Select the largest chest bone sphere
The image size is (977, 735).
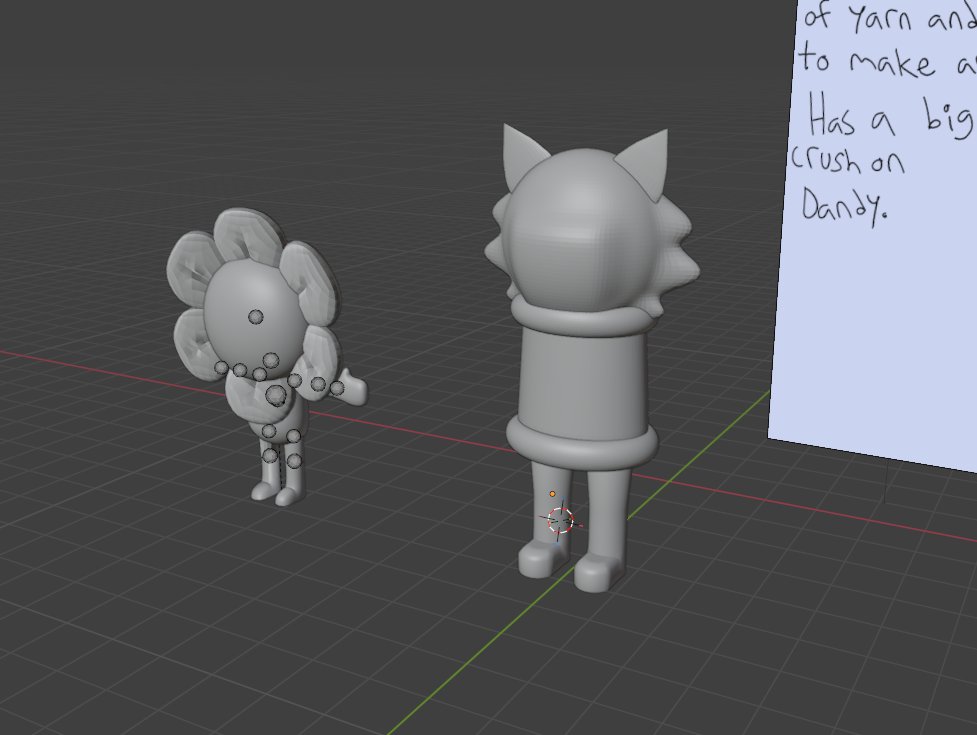[x=275, y=394]
